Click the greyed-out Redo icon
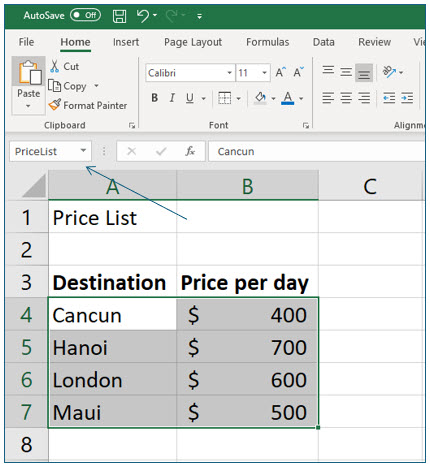Viewport: 430px width, 466px height. 171,16
